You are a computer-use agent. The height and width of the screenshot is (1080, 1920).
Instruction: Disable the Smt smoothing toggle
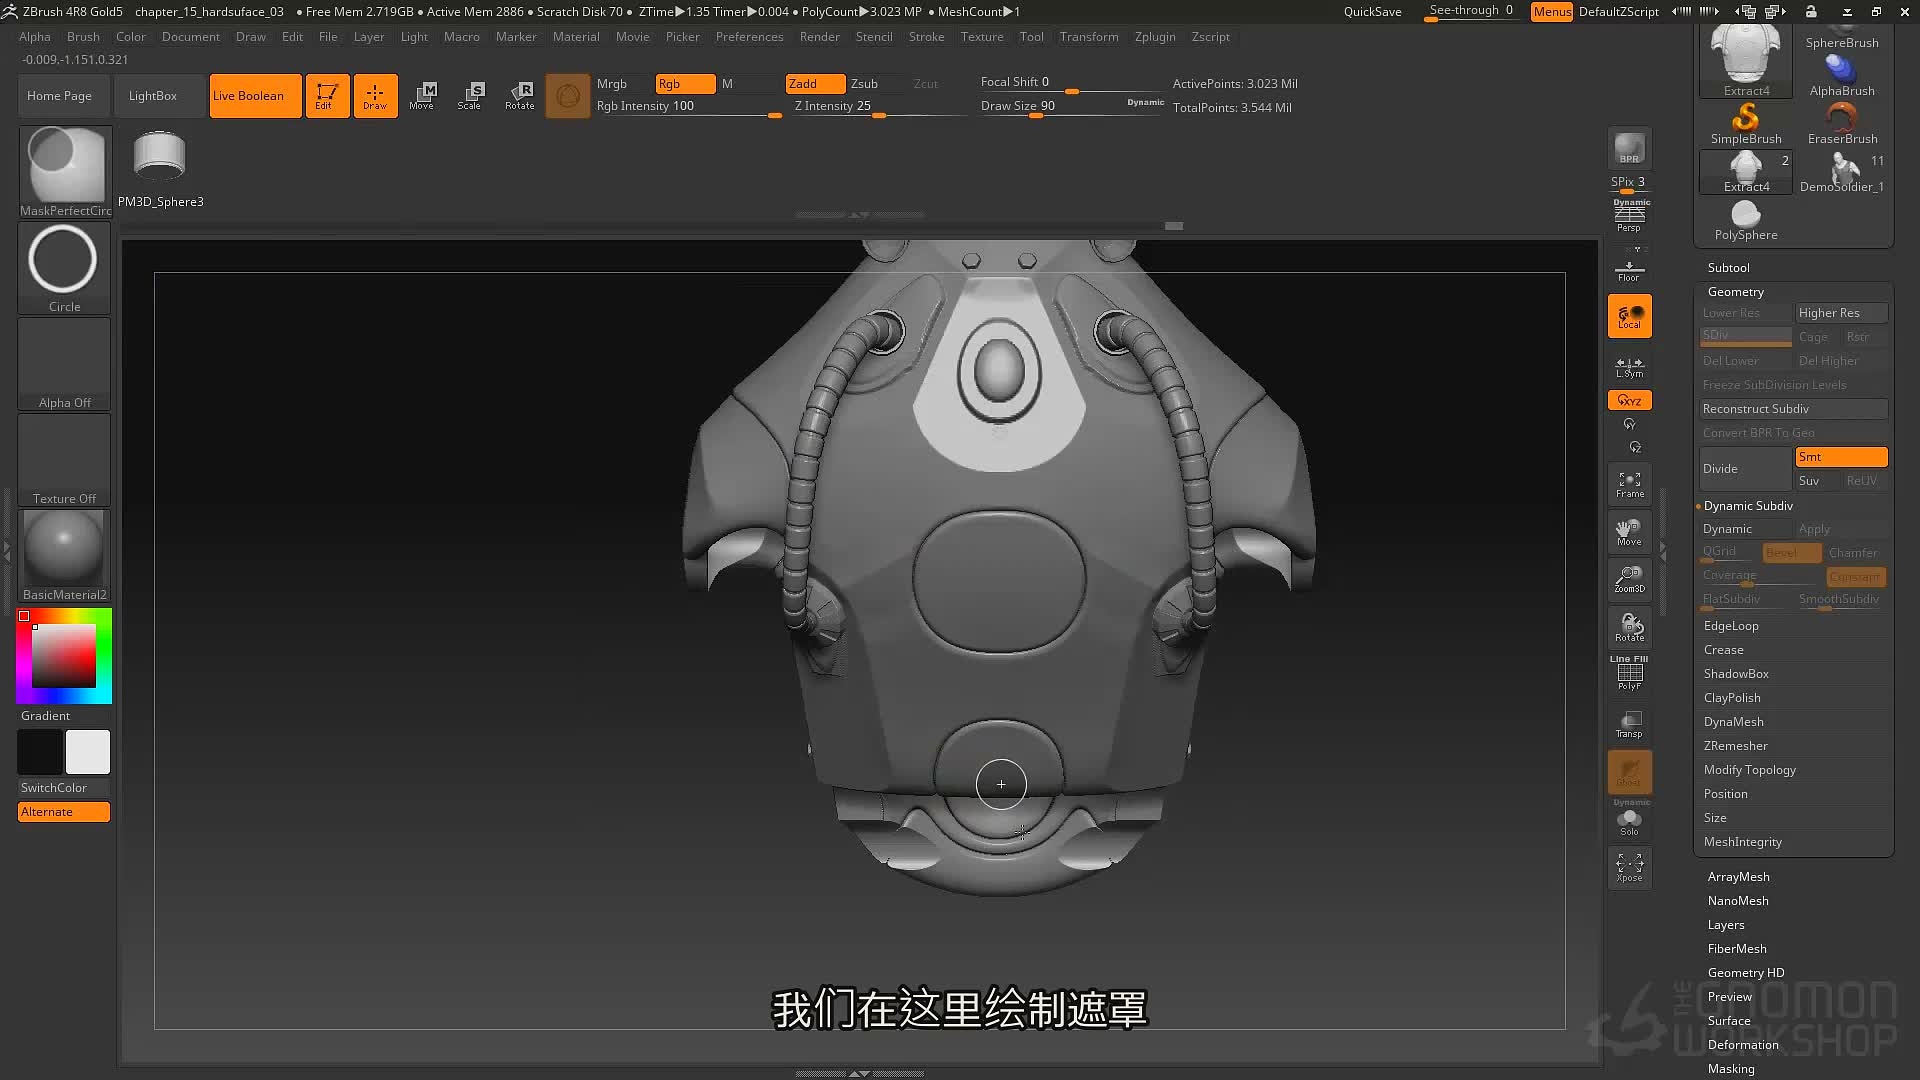click(1841, 457)
